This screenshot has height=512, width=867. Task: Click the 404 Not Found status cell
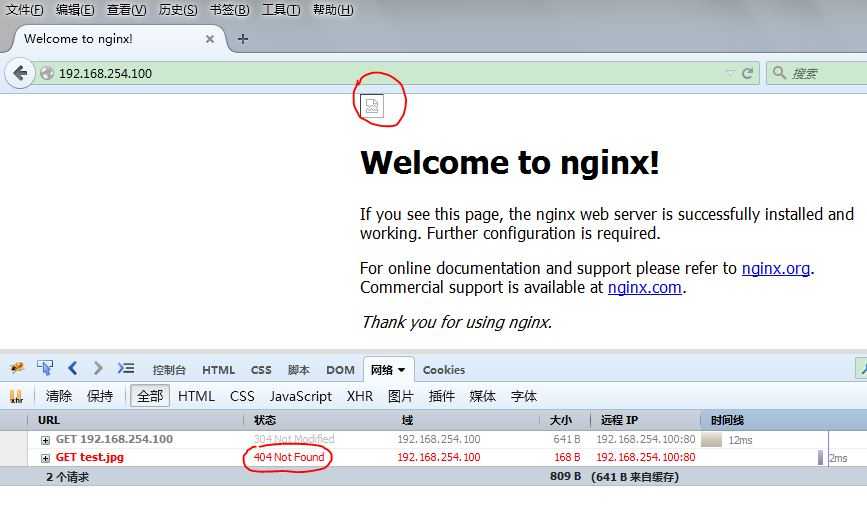coord(289,457)
